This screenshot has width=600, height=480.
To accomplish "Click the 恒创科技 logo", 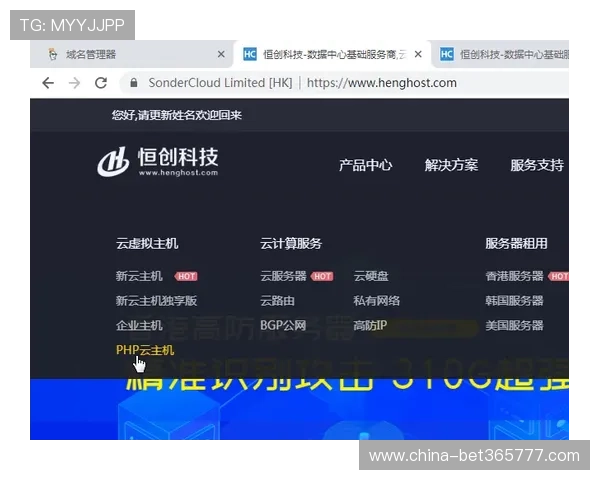I will pyautogui.click(x=158, y=162).
